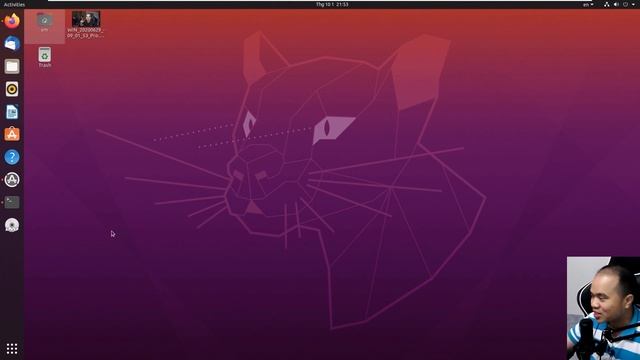Open the Help icon in the dock
Screen dimensions: 640x360
[x=12, y=157]
